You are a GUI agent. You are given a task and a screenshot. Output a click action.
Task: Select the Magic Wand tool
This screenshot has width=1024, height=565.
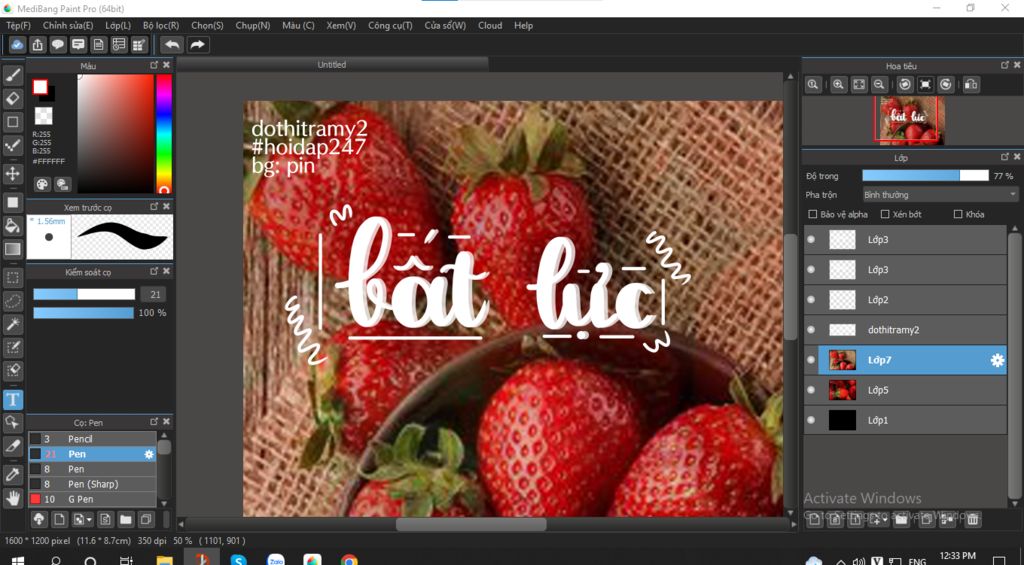click(x=12, y=324)
